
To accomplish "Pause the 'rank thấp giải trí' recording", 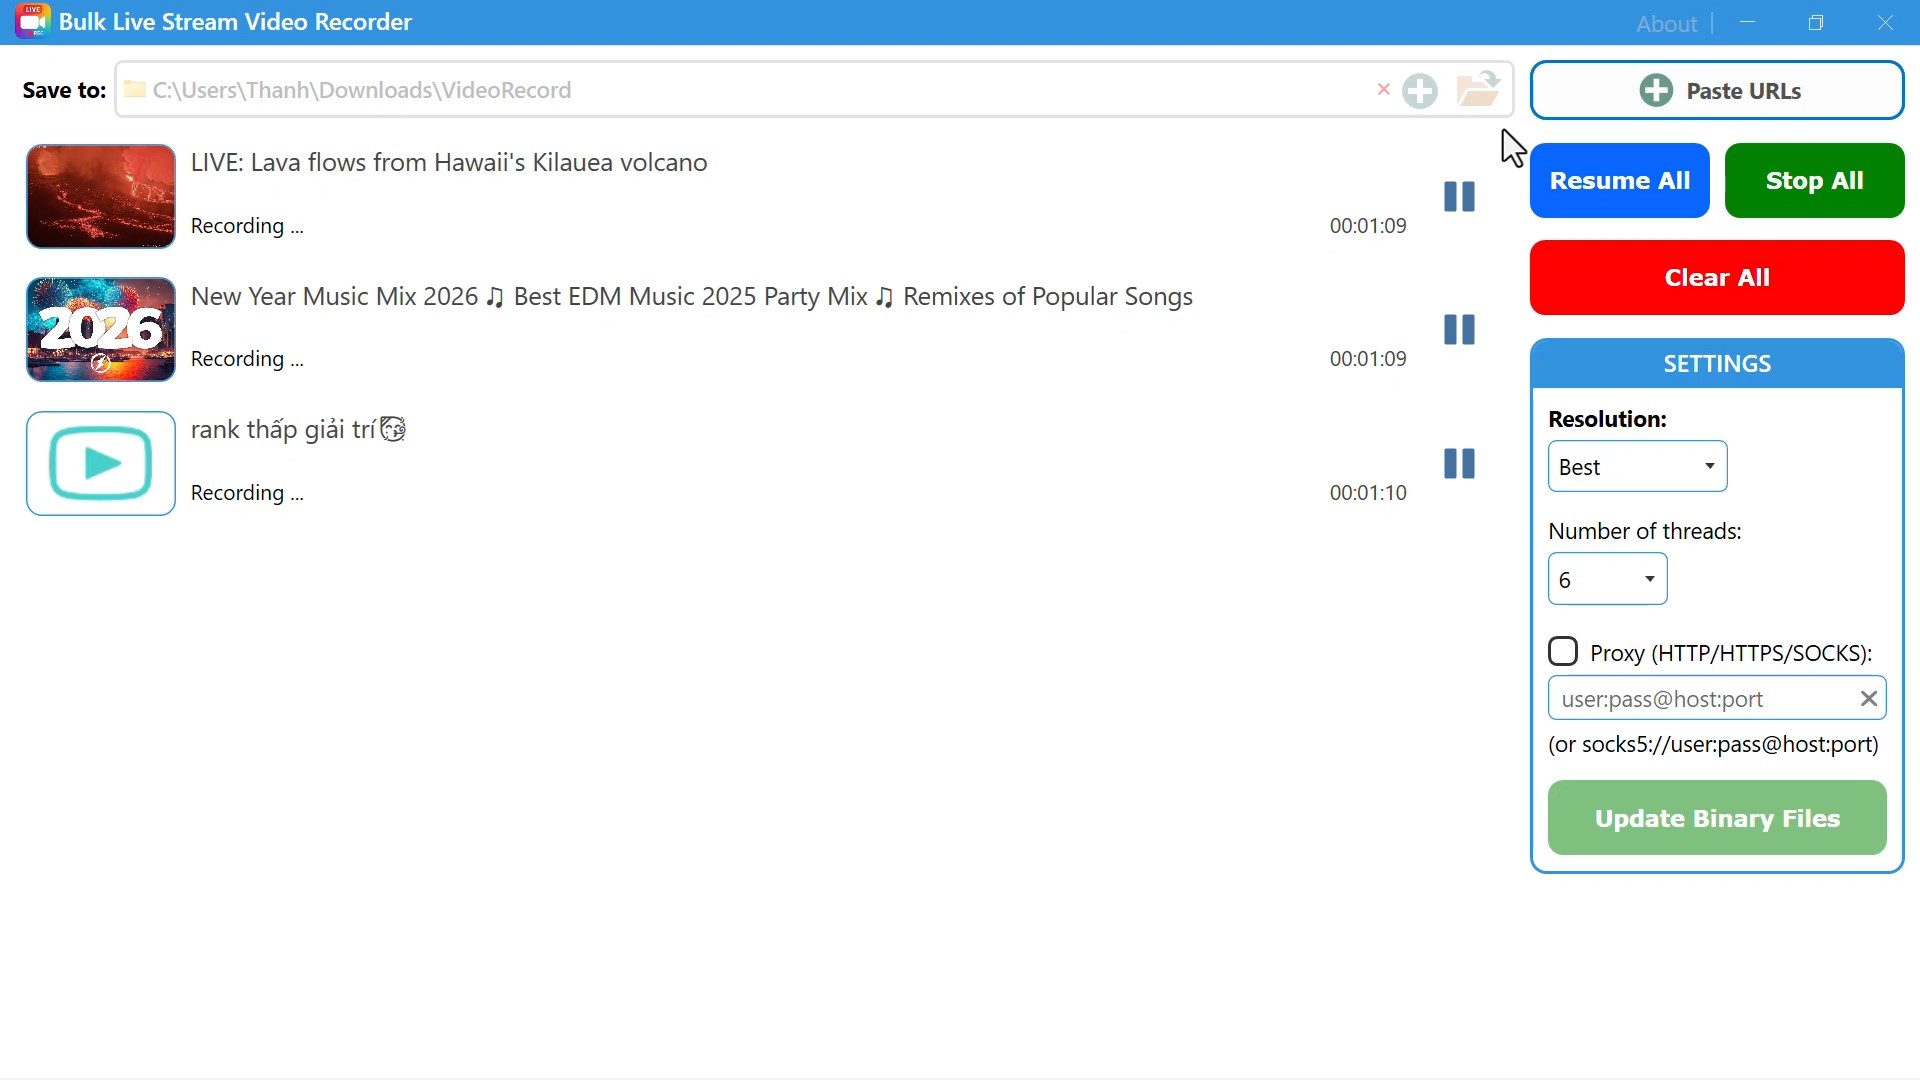I will pyautogui.click(x=1459, y=464).
